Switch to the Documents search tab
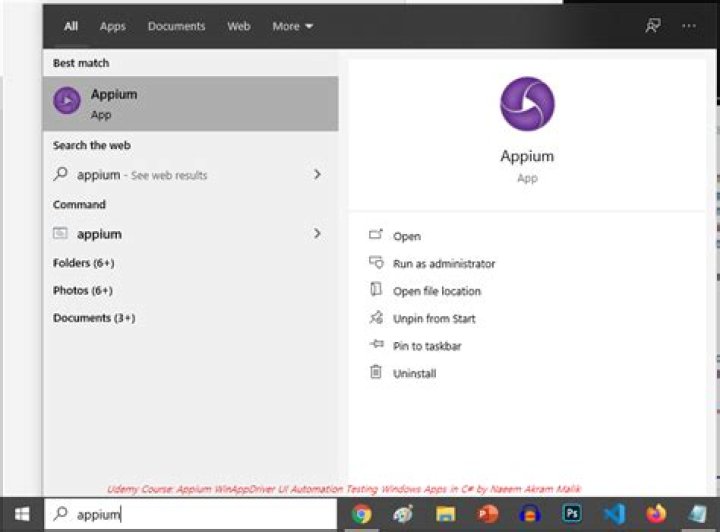The width and height of the screenshot is (720, 532). (x=176, y=26)
